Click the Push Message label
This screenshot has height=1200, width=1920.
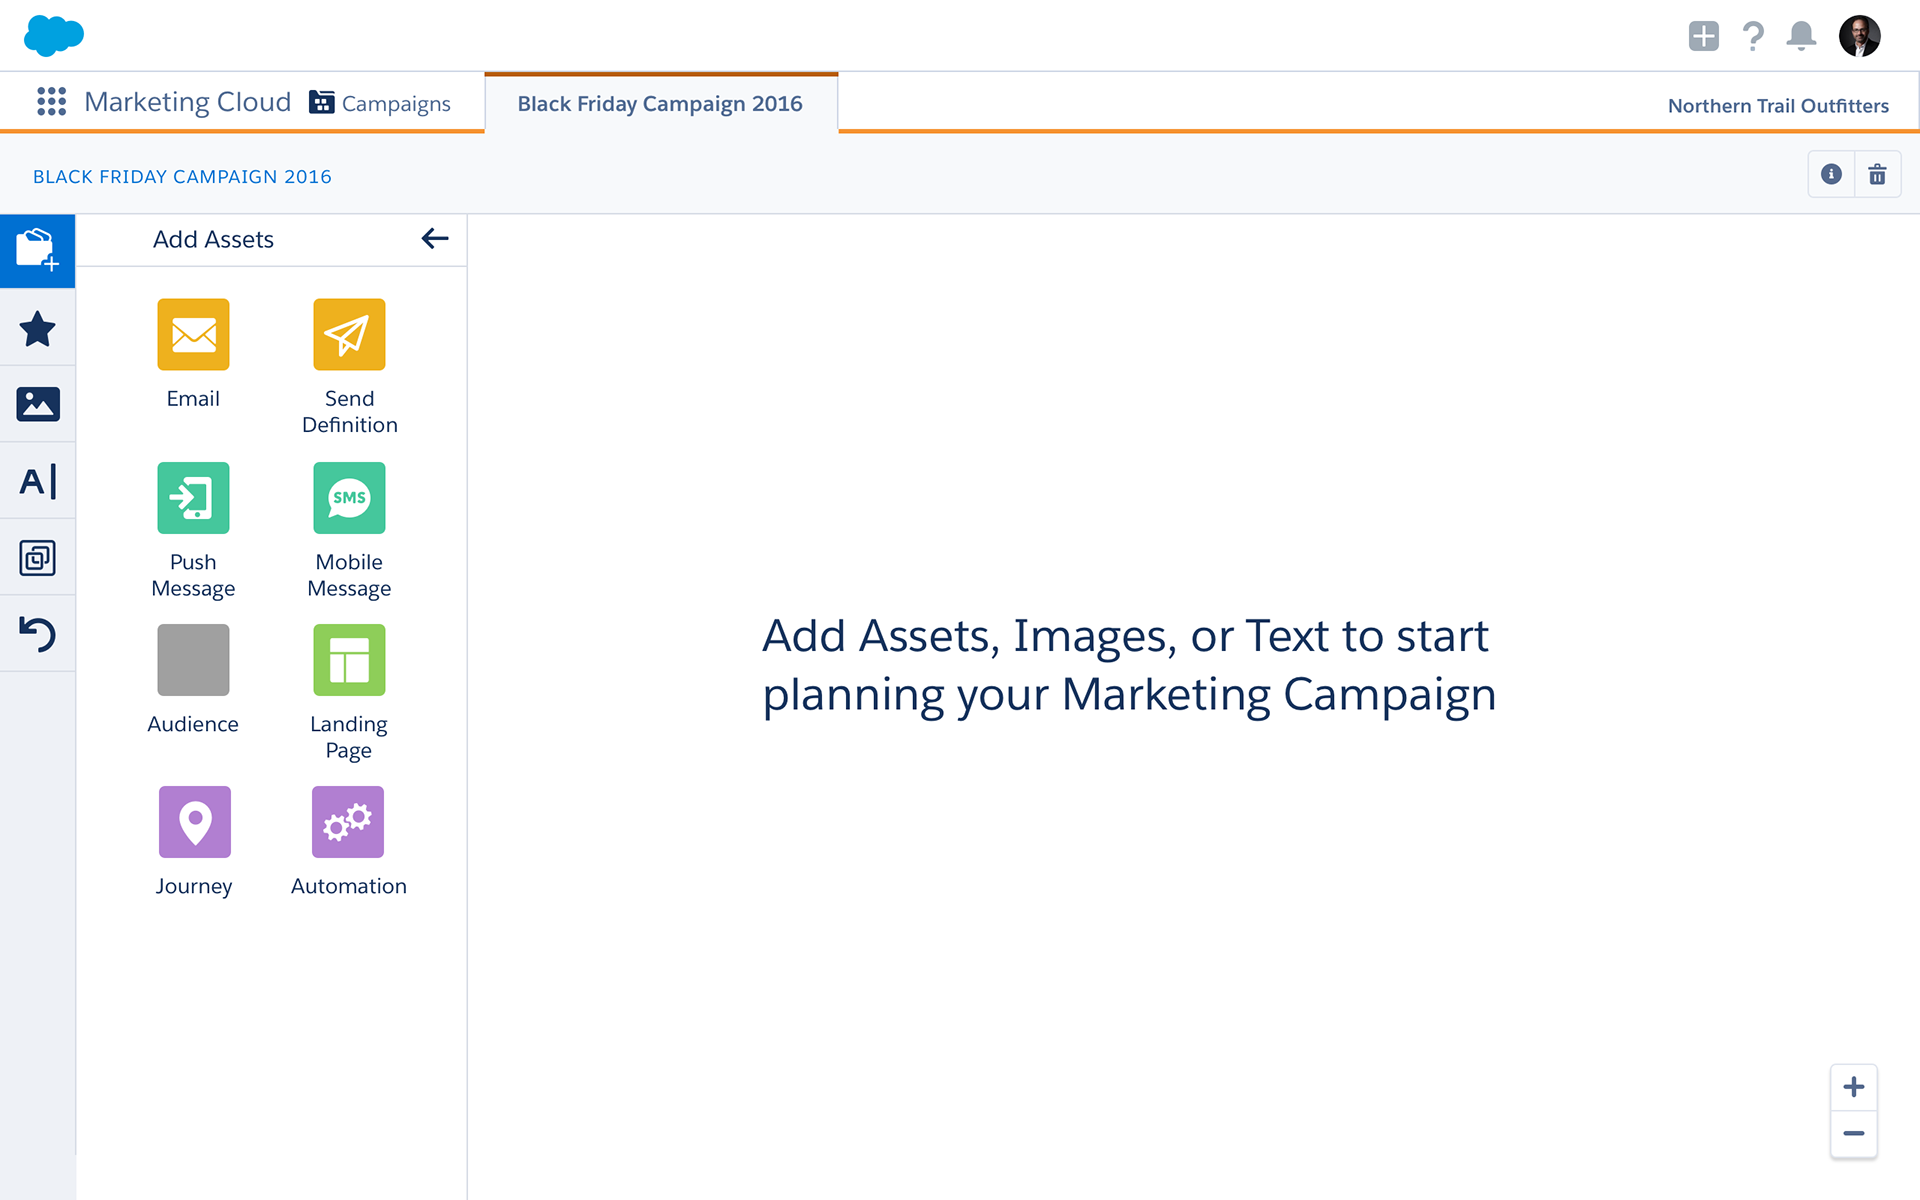tap(193, 575)
